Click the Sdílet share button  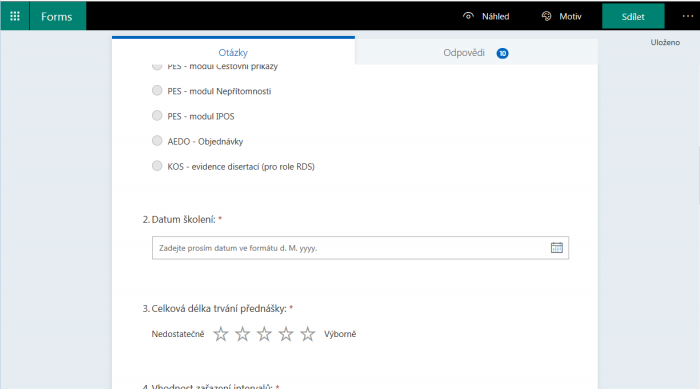point(633,17)
